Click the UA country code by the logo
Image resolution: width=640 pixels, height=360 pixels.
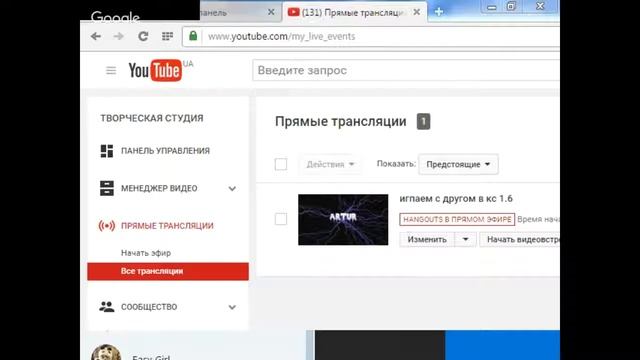188,64
